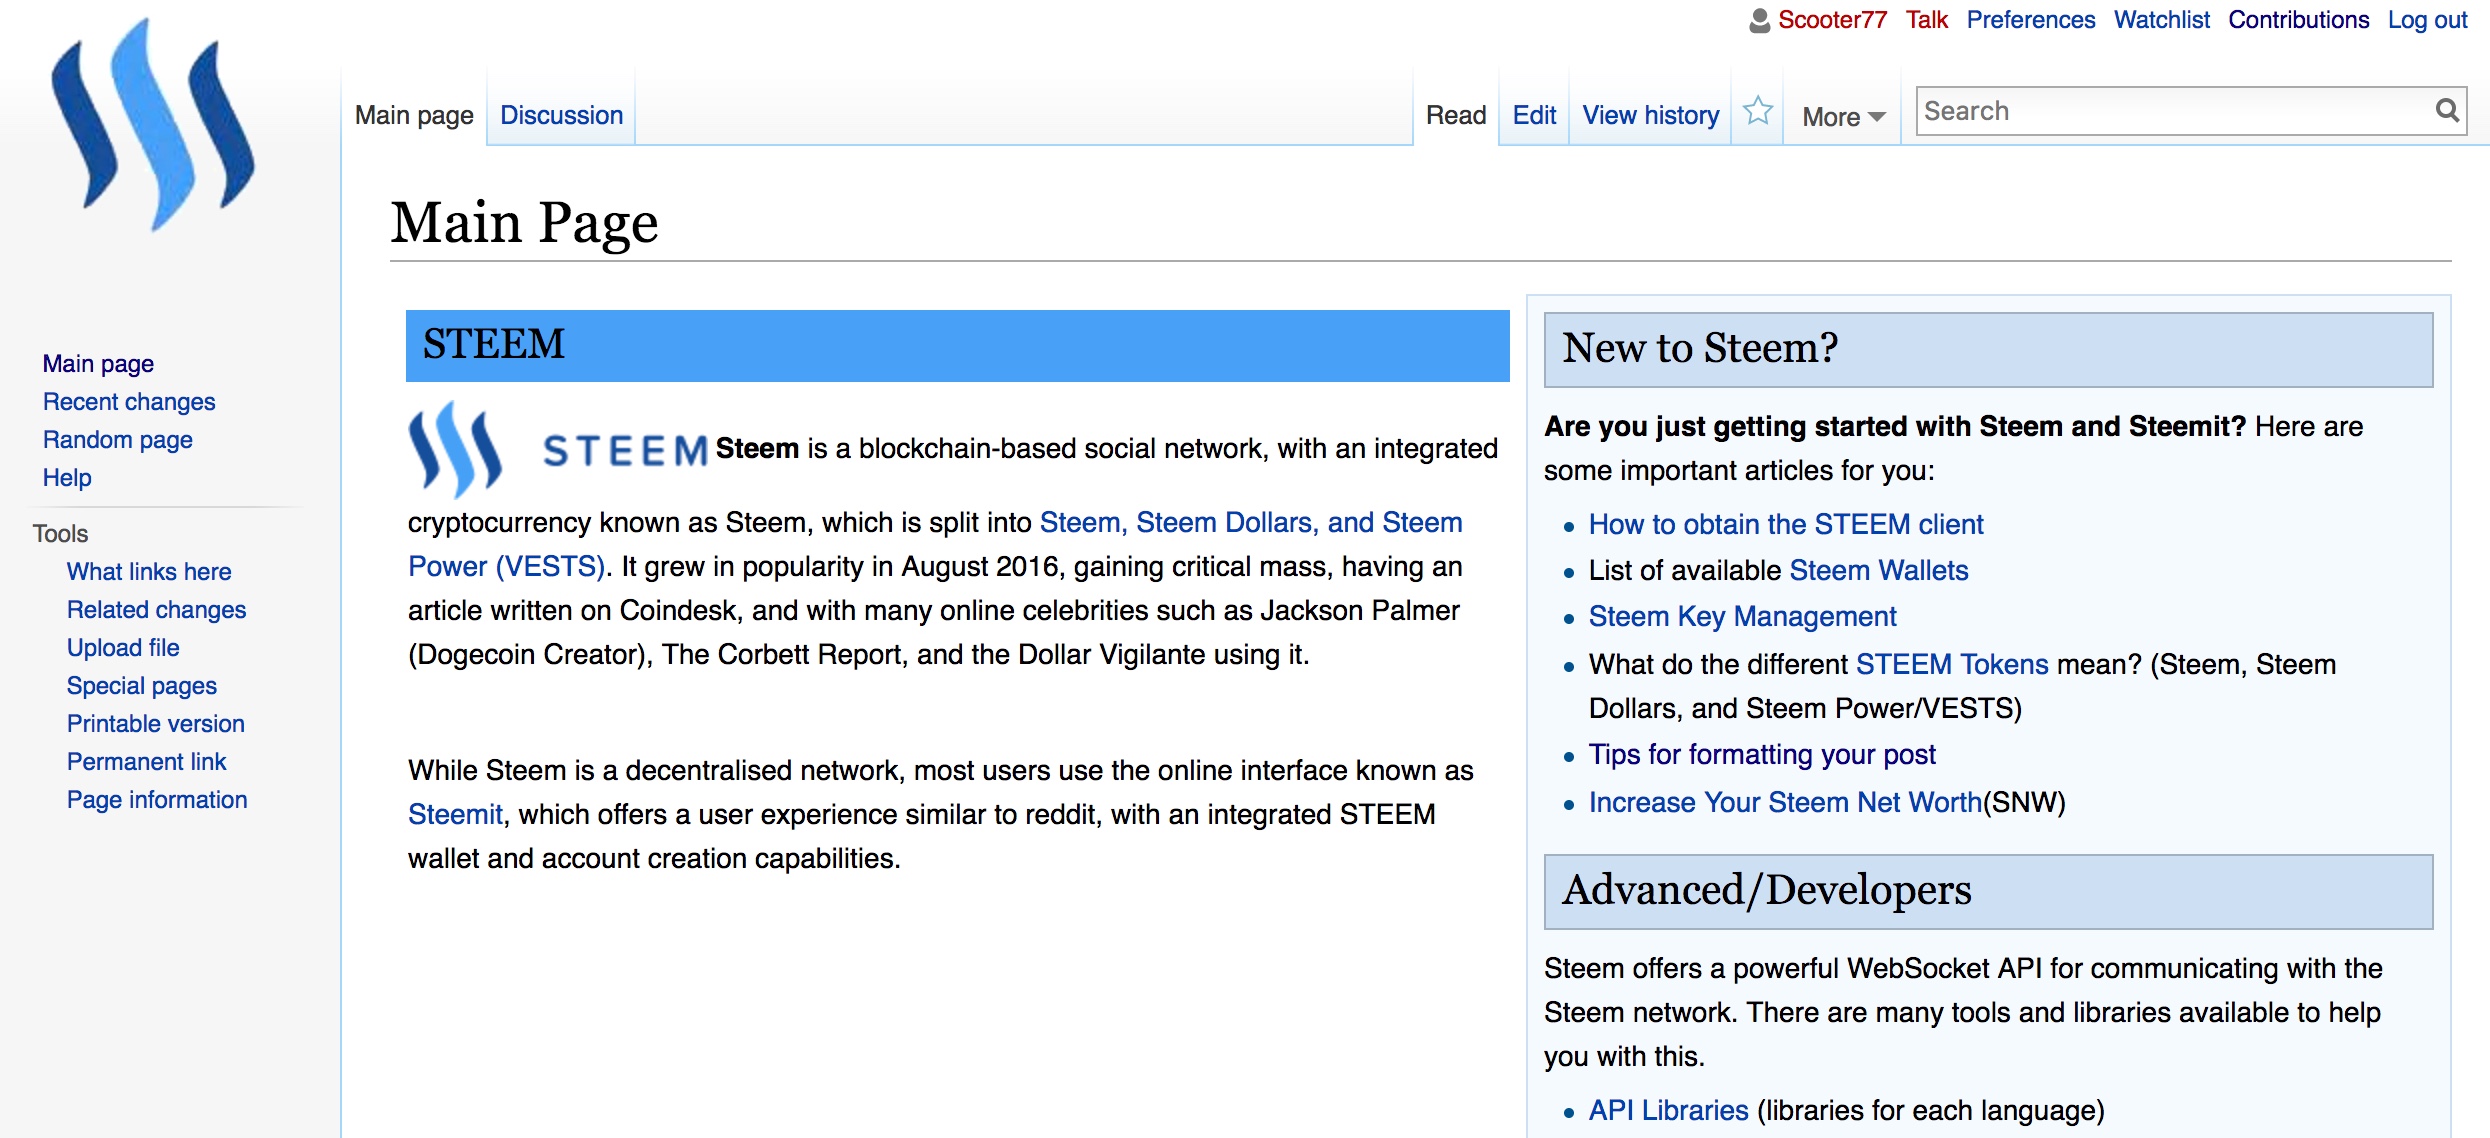Go to a Random page
The image size is (2490, 1138).
coord(118,440)
